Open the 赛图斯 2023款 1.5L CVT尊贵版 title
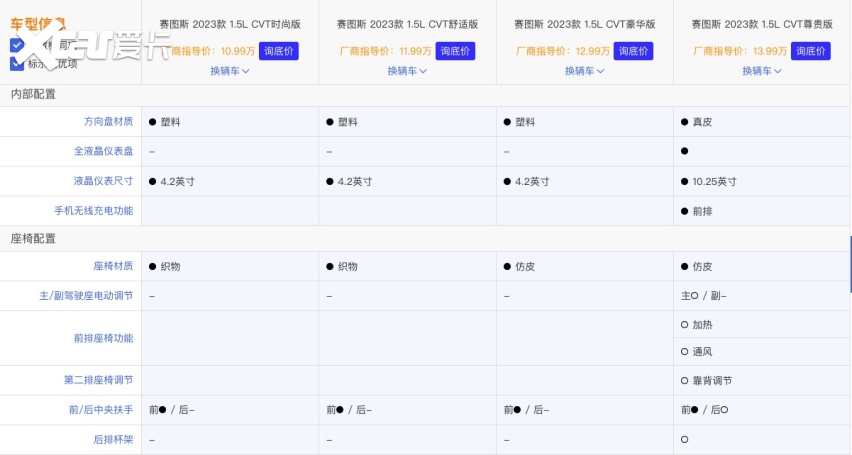 (x=762, y=23)
